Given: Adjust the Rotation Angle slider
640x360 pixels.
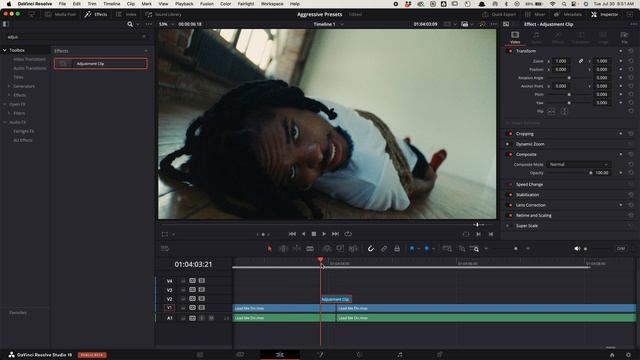Looking at the screenshot, I should (569, 78).
